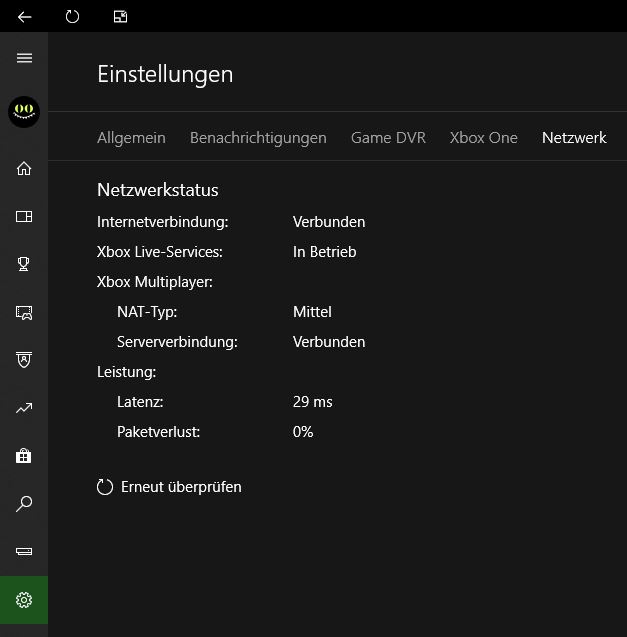
Task: Open Achievements trophy icon
Action: (24, 264)
